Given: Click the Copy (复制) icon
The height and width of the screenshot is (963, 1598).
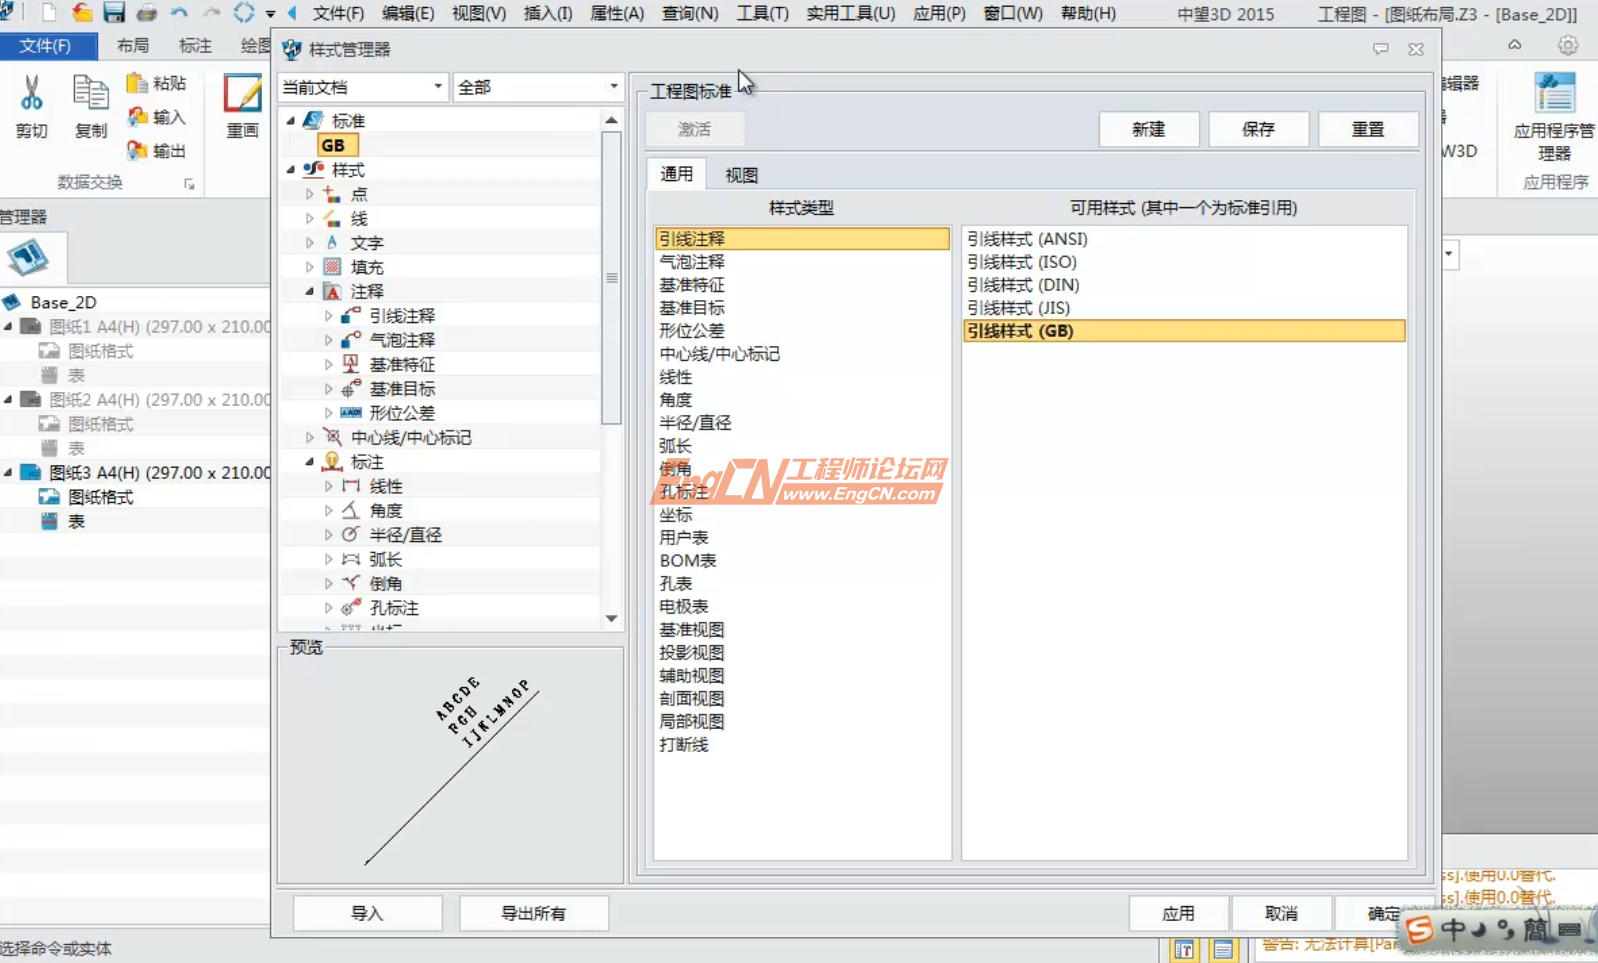Looking at the screenshot, I should tap(90, 93).
